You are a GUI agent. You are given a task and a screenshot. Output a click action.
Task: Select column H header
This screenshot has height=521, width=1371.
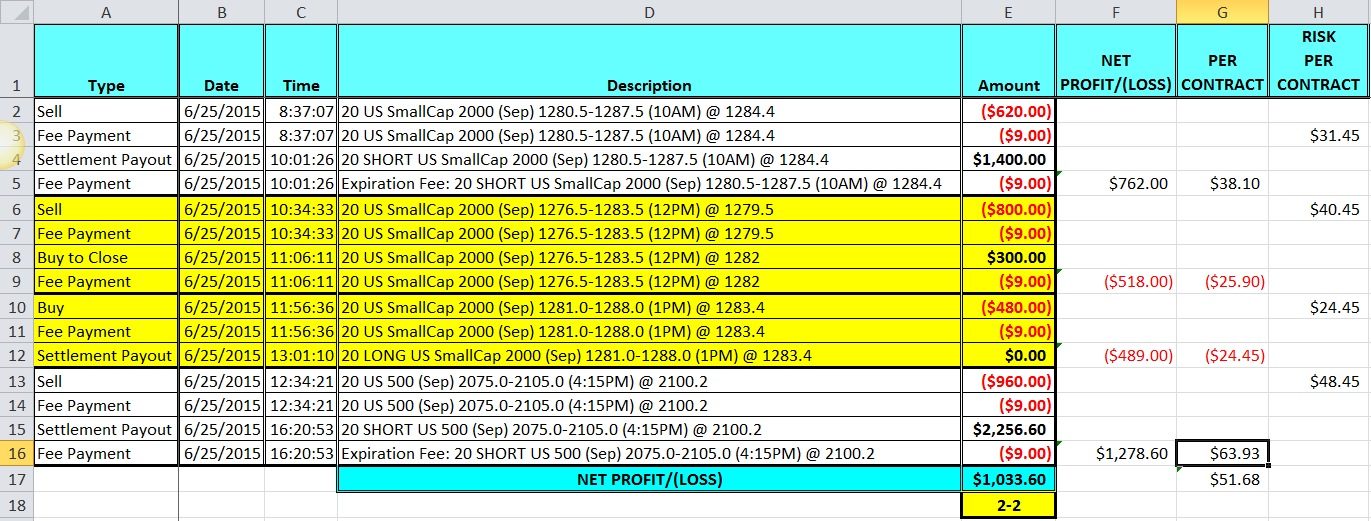tap(1319, 11)
